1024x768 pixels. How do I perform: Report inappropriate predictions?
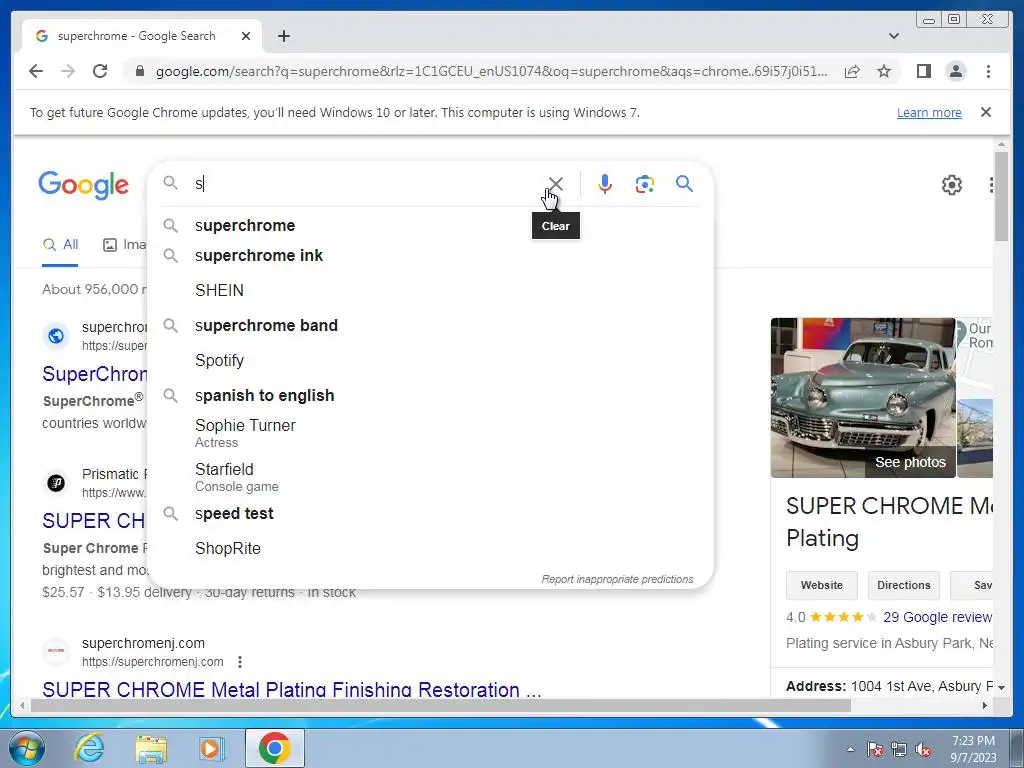click(x=617, y=579)
